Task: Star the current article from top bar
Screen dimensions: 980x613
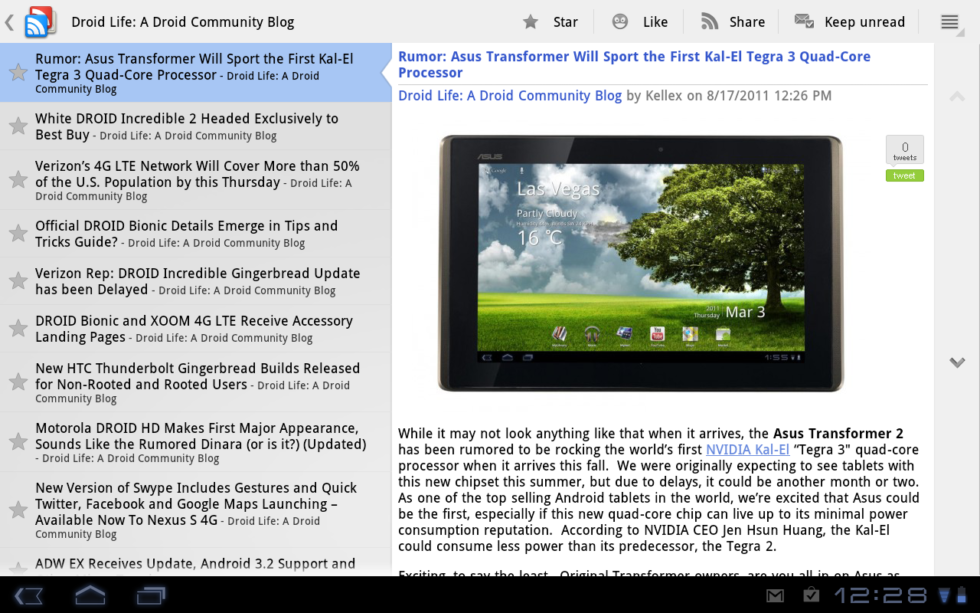Action: pyautogui.click(x=551, y=22)
